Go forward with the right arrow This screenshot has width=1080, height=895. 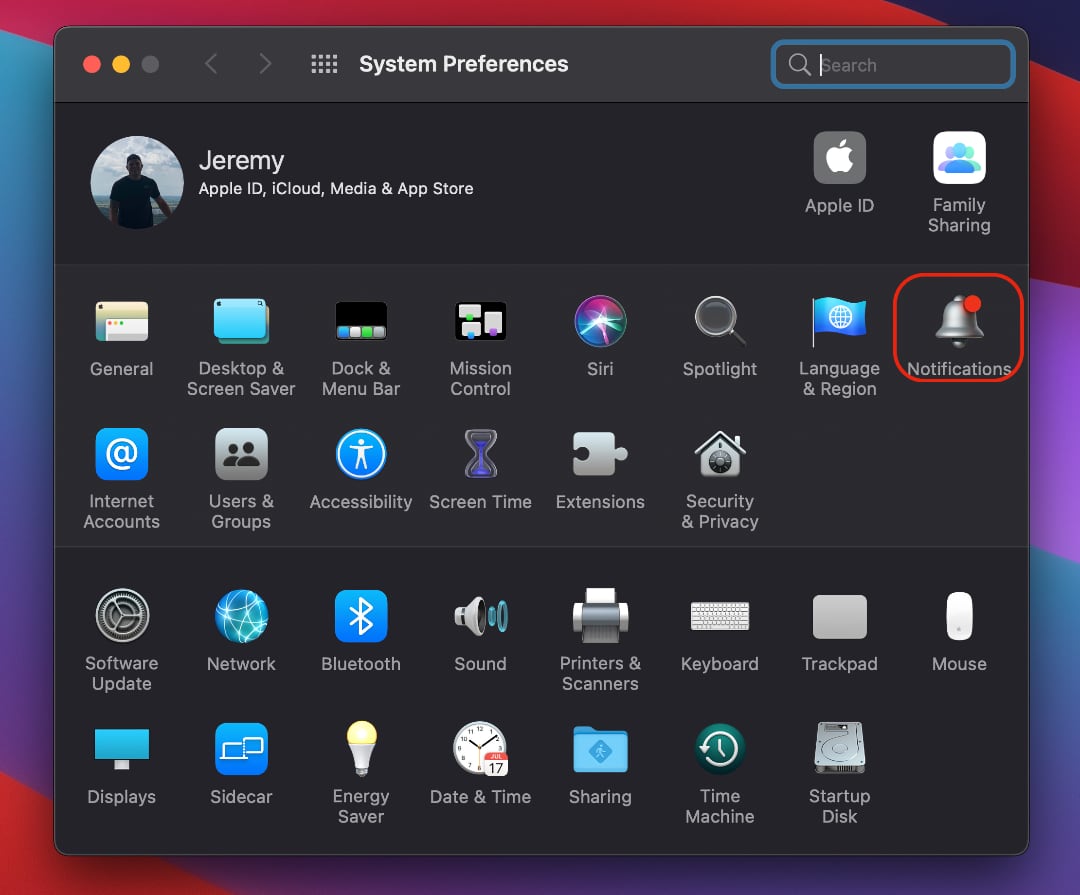coord(265,64)
